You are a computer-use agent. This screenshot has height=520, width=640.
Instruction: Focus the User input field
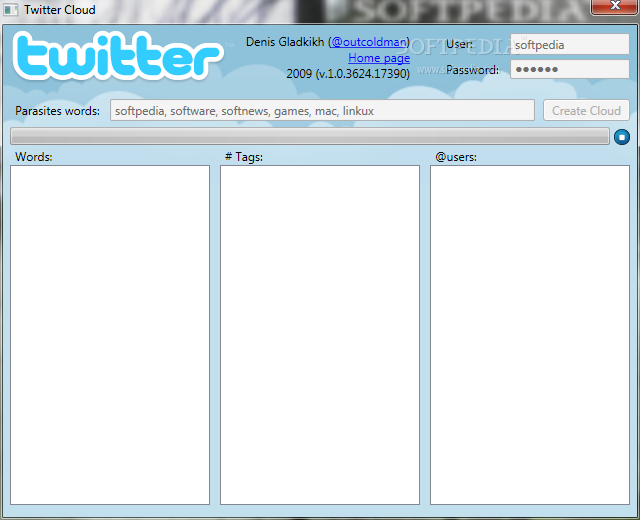pos(570,44)
